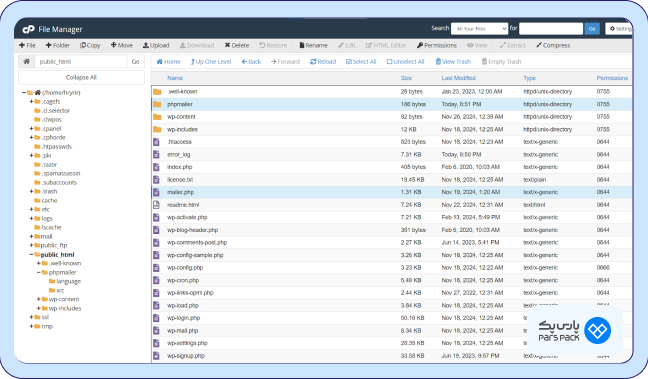Create a new file with +File

click(27, 45)
